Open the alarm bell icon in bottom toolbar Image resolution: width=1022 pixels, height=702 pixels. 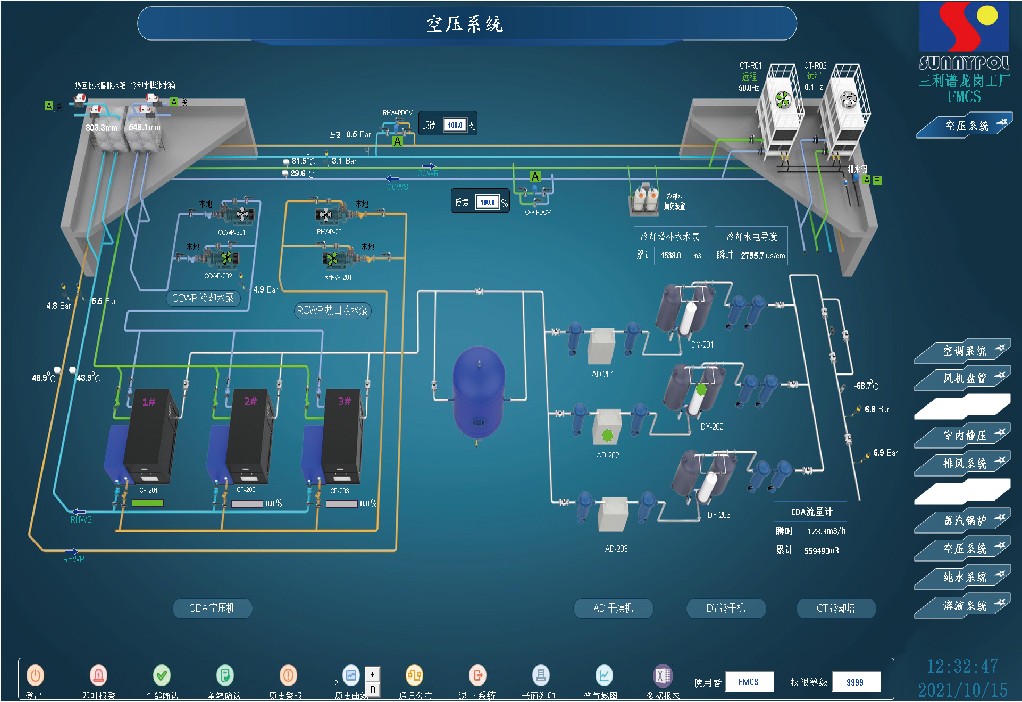(x=99, y=675)
